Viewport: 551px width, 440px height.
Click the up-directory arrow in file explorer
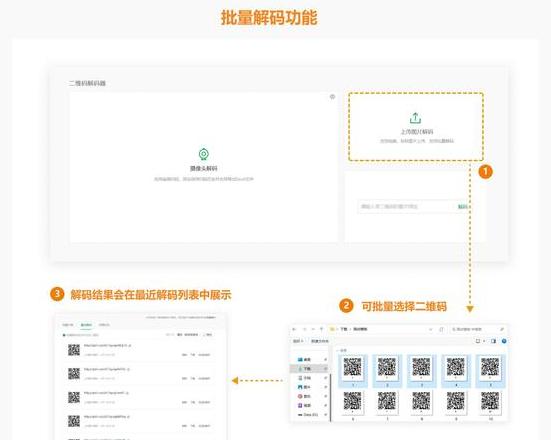click(x=321, y=329)
